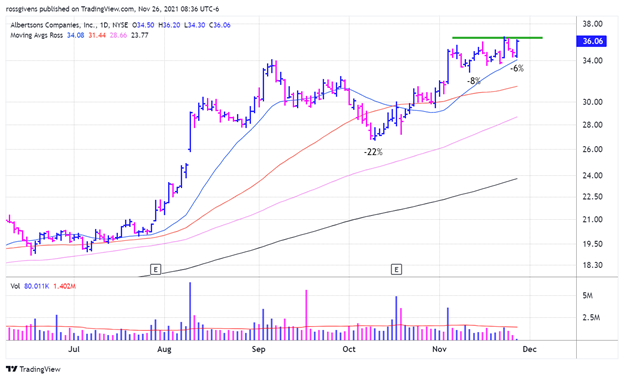This screenshot has width=624, height=379.
Task: Click the blue moving average value 34.08
Action: 75,35
